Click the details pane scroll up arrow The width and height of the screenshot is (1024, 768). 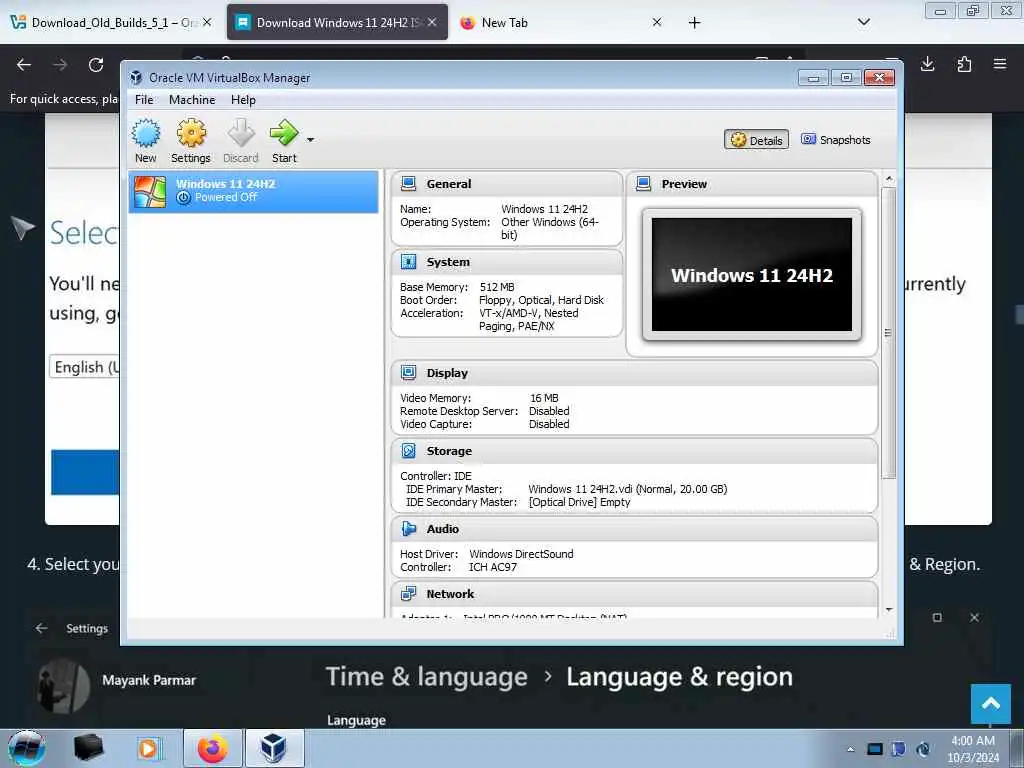(889, 179)
